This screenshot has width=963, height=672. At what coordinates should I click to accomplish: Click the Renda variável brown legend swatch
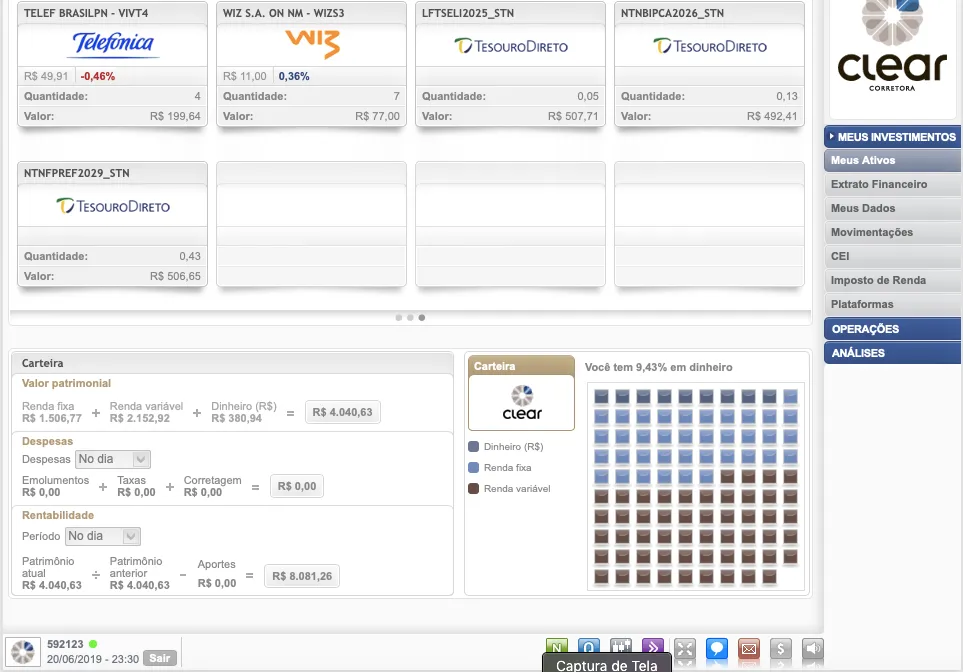coord(474,489)
